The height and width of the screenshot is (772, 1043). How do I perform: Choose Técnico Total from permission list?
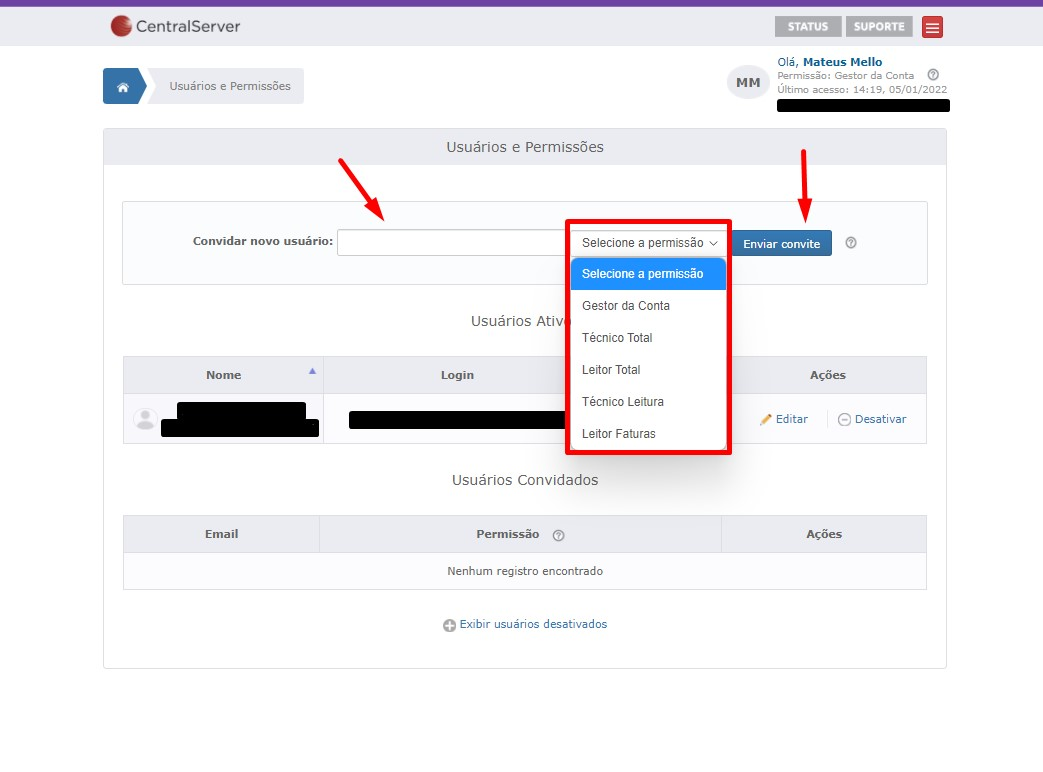point(617,338)
